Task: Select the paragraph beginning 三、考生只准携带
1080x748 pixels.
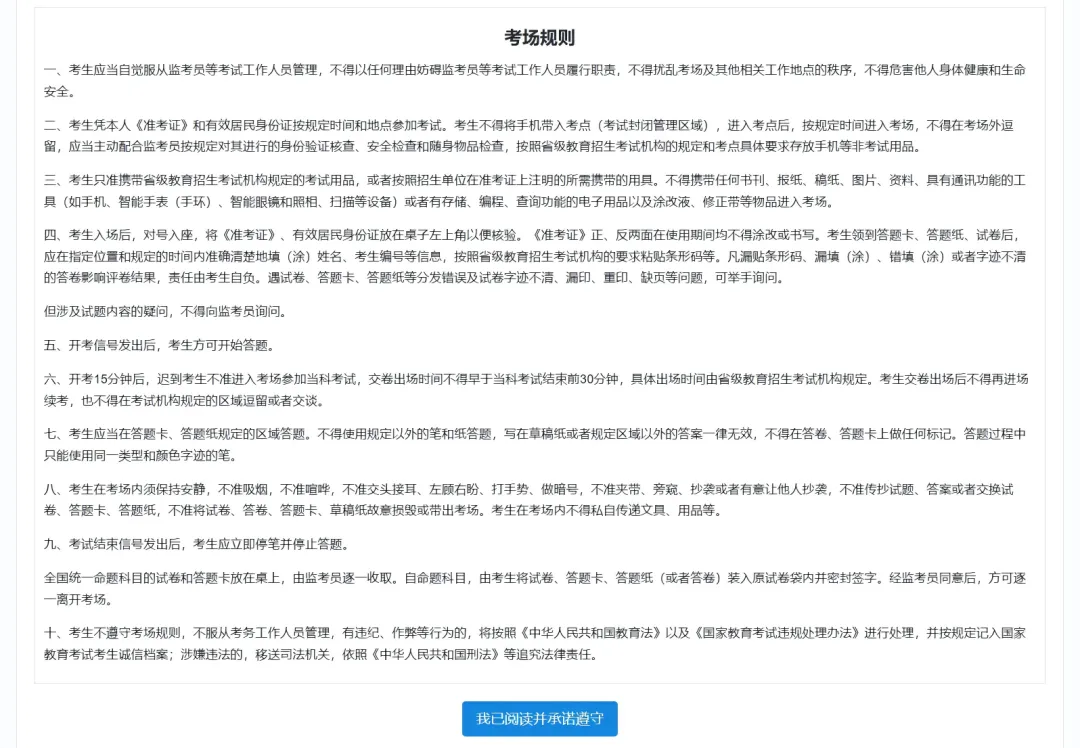Action: (x=535, y=191)
